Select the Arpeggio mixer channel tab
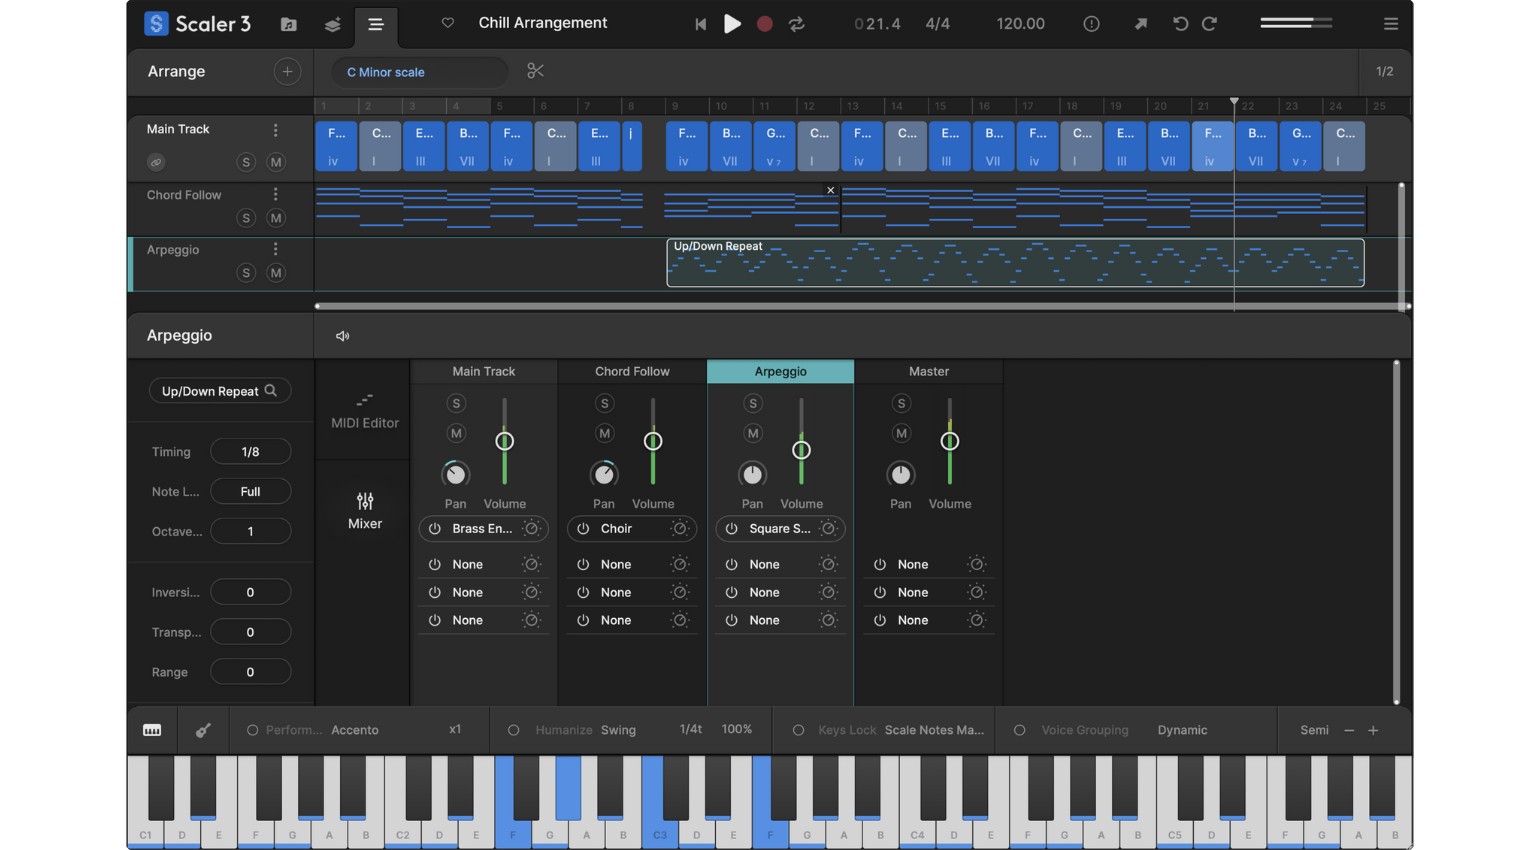Screen dimensions: 1540x850 [x=780, y=371]
